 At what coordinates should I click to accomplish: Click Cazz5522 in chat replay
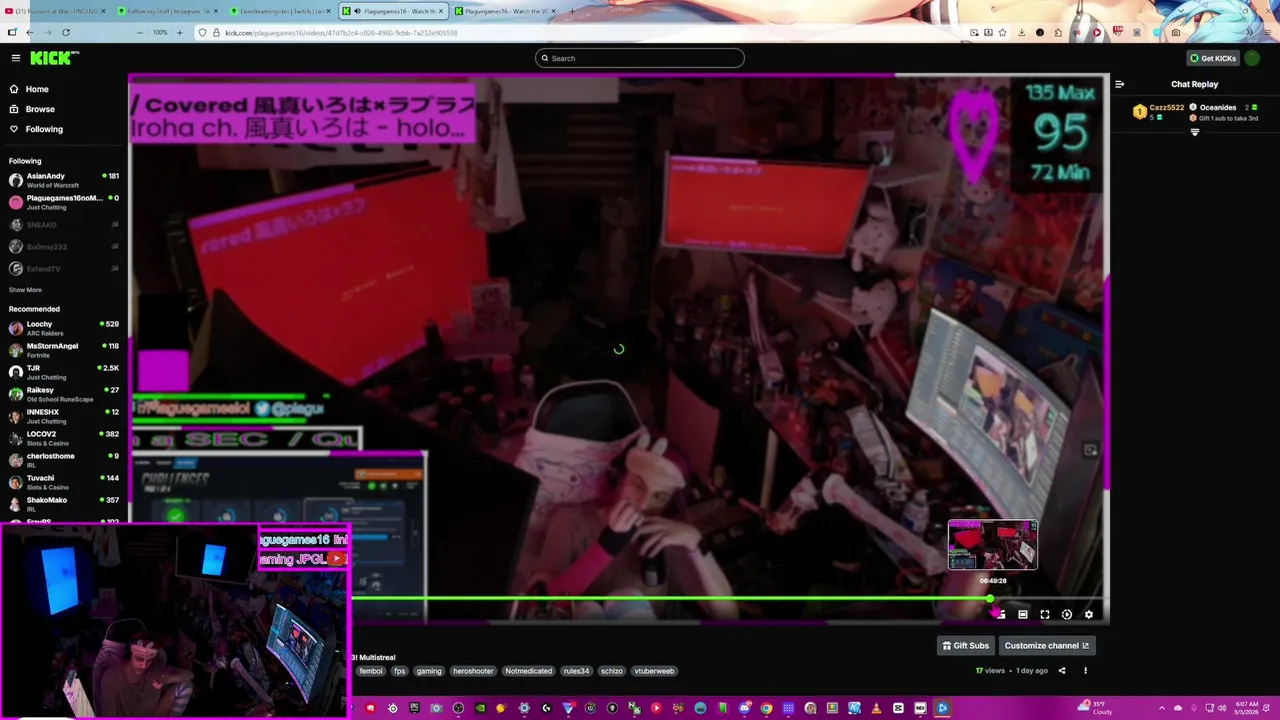(x=1166, y=107)
